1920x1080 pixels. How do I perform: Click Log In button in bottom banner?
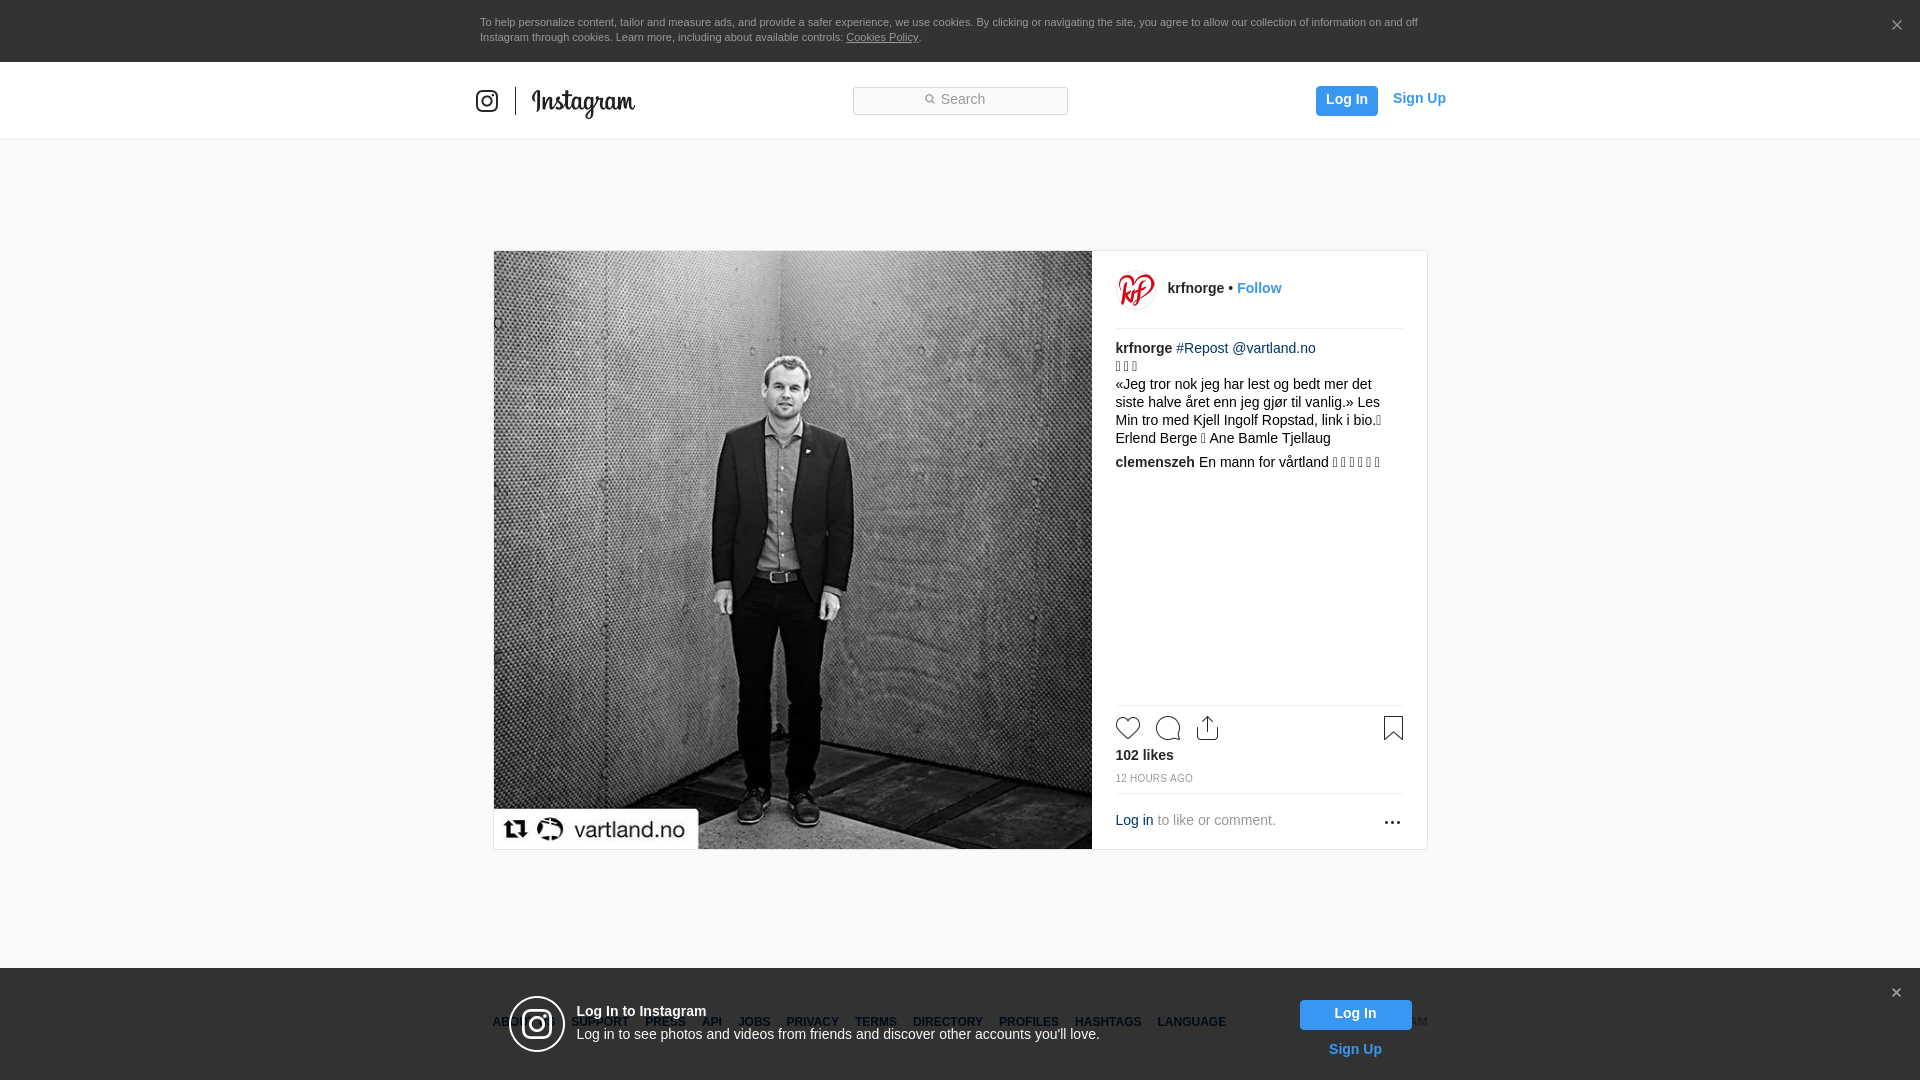tap(1355, 1015)
